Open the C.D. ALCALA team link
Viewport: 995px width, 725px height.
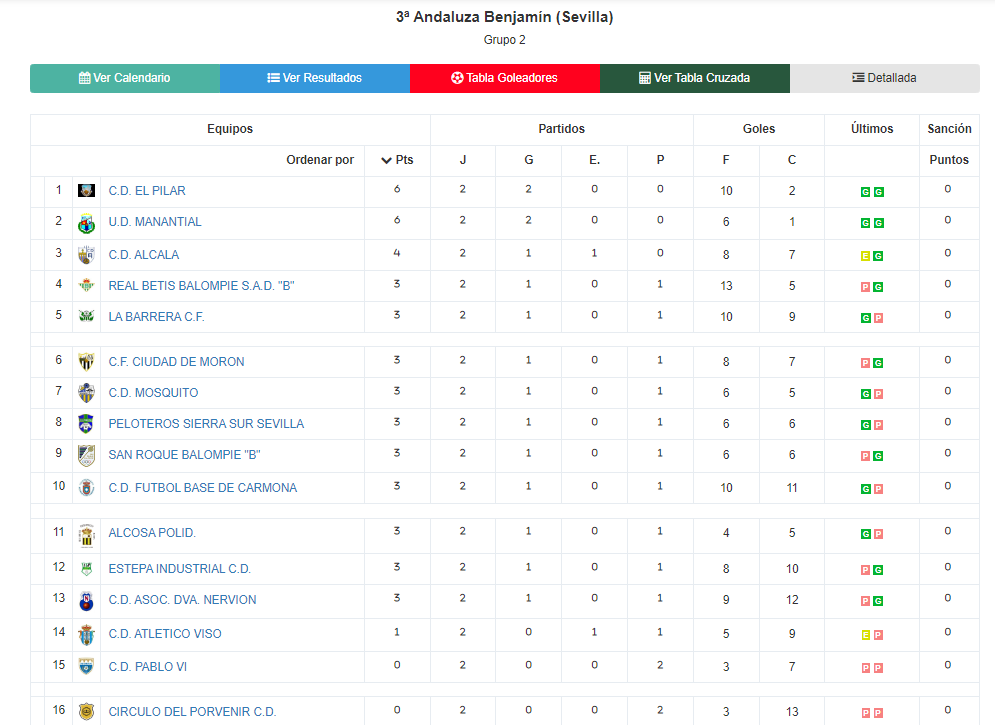(x=144, y=255)
